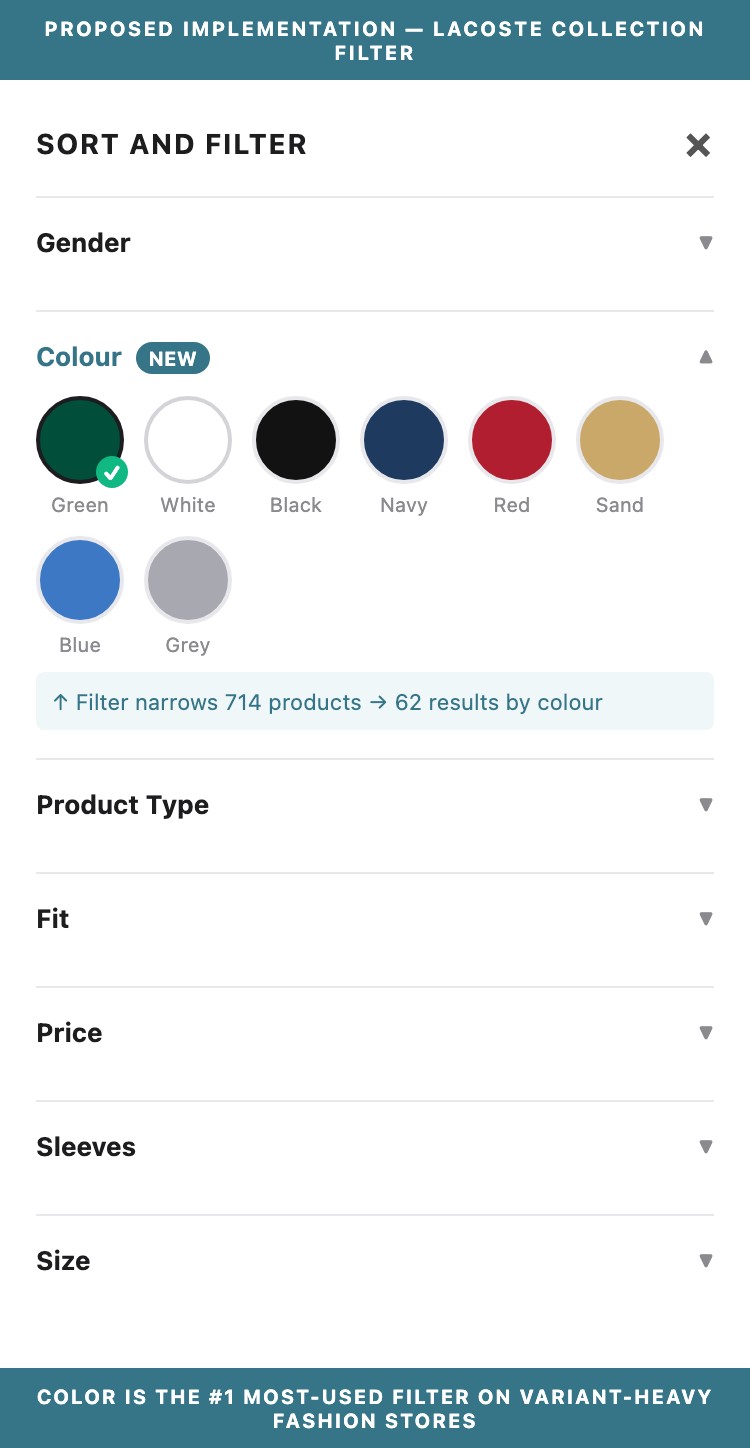Screen dimensions: 750x1448
Task: Select the Grey colour swatch
Action: point(188,580)
